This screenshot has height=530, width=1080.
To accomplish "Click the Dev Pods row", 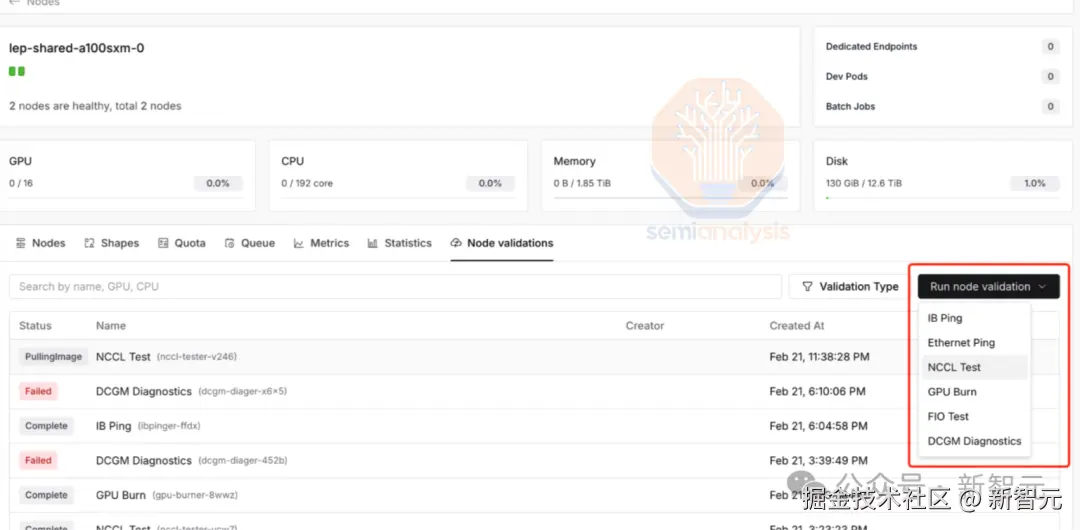I will click(942, 77).
